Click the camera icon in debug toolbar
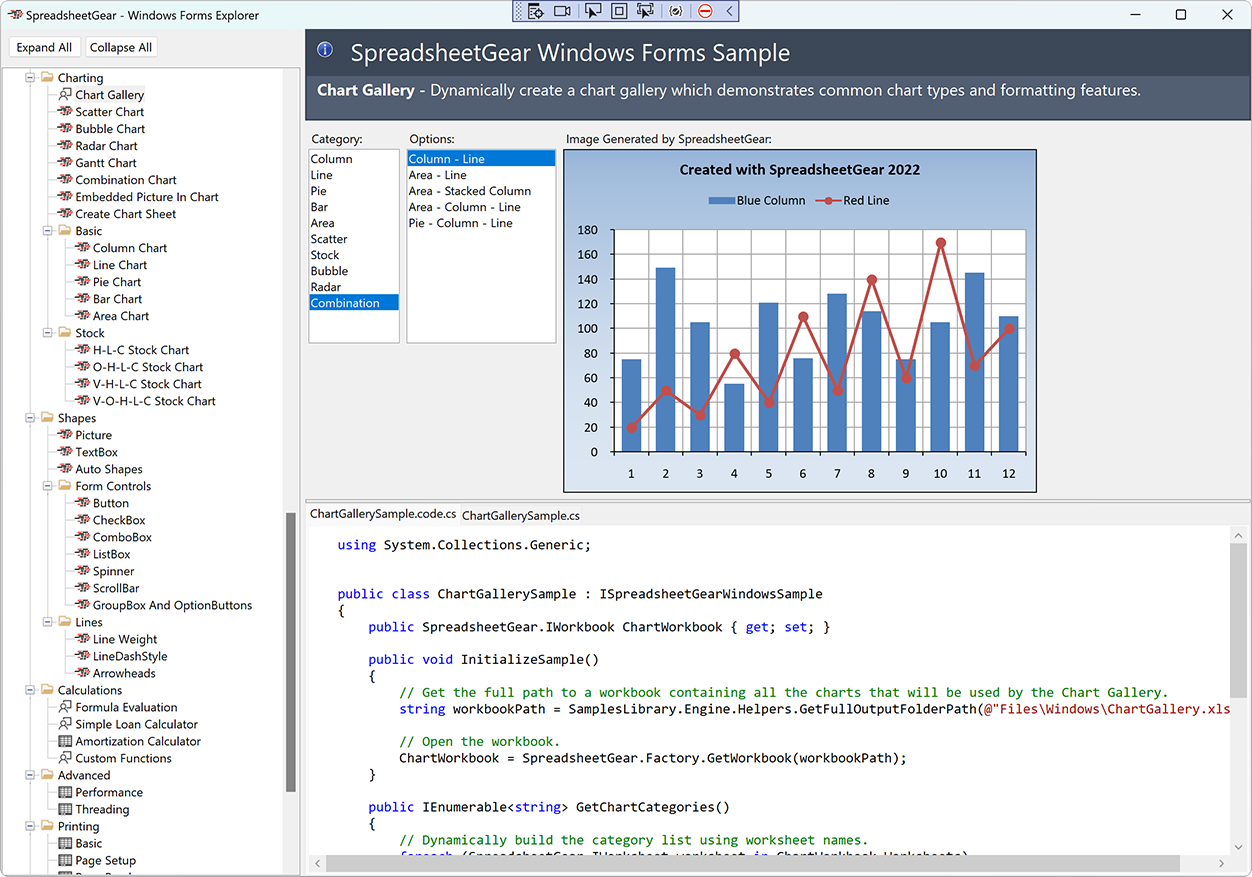The width and height of the screenshot is (1252, 877). coord(562,11)
